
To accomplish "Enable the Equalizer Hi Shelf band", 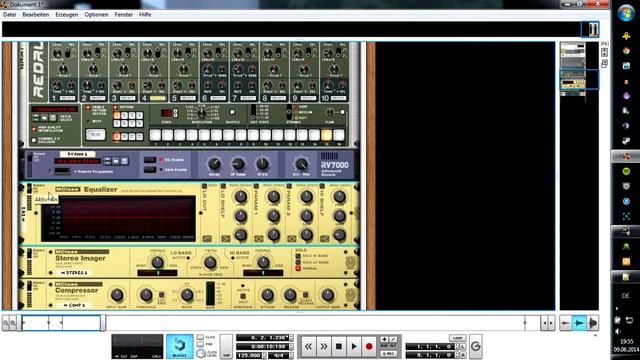I will point(322,186).
